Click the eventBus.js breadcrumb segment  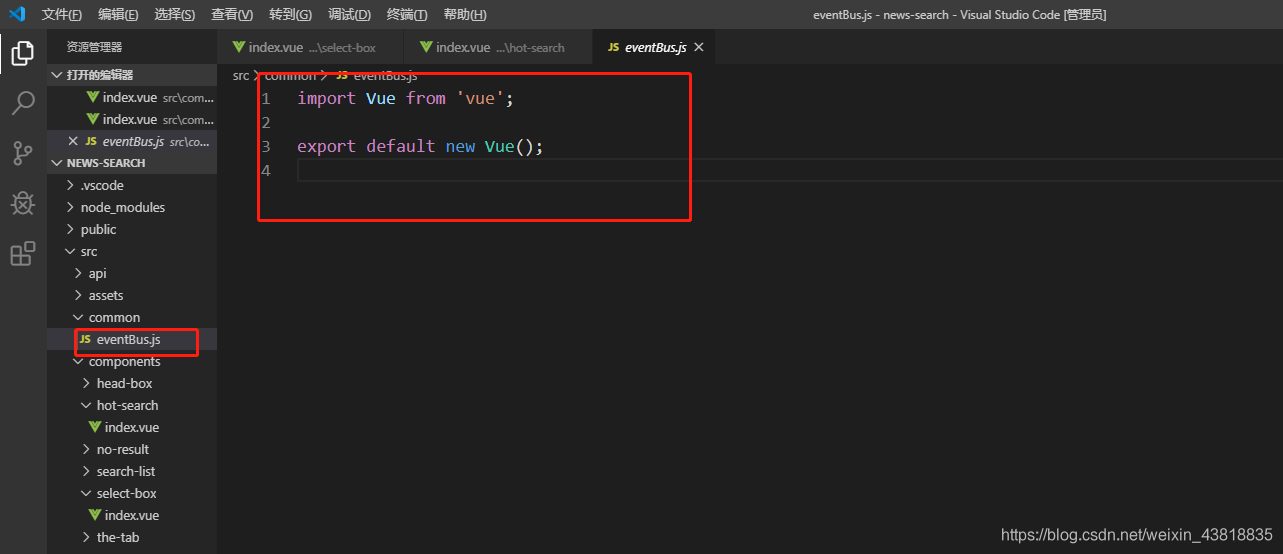coord(385,75)
